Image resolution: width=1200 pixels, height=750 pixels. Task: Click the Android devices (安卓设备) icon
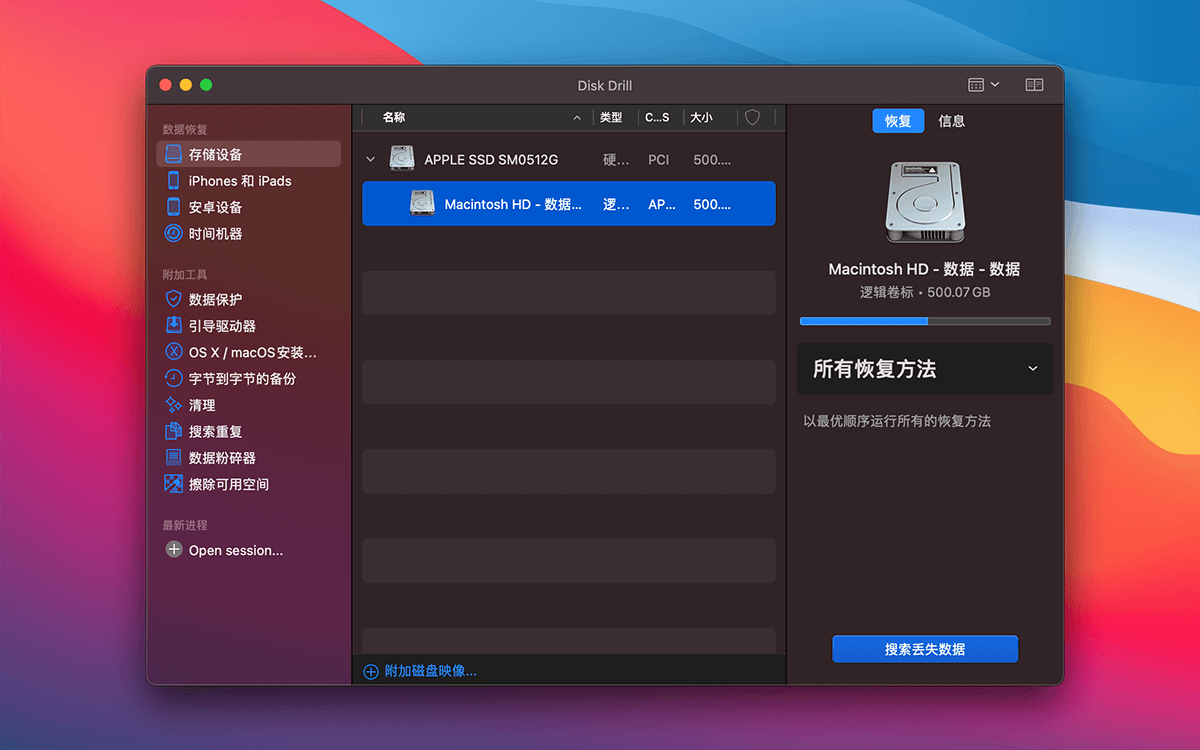(173, 207)
